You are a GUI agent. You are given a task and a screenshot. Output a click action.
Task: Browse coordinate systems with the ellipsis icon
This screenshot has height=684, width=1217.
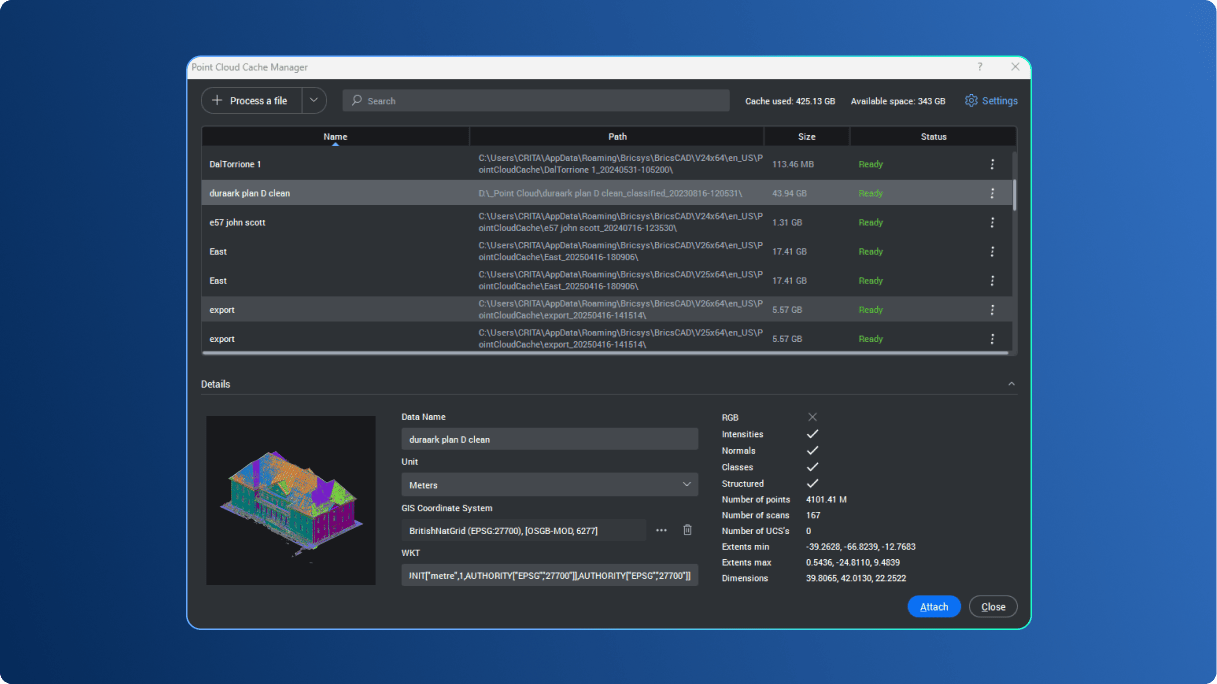pos(661,529)
